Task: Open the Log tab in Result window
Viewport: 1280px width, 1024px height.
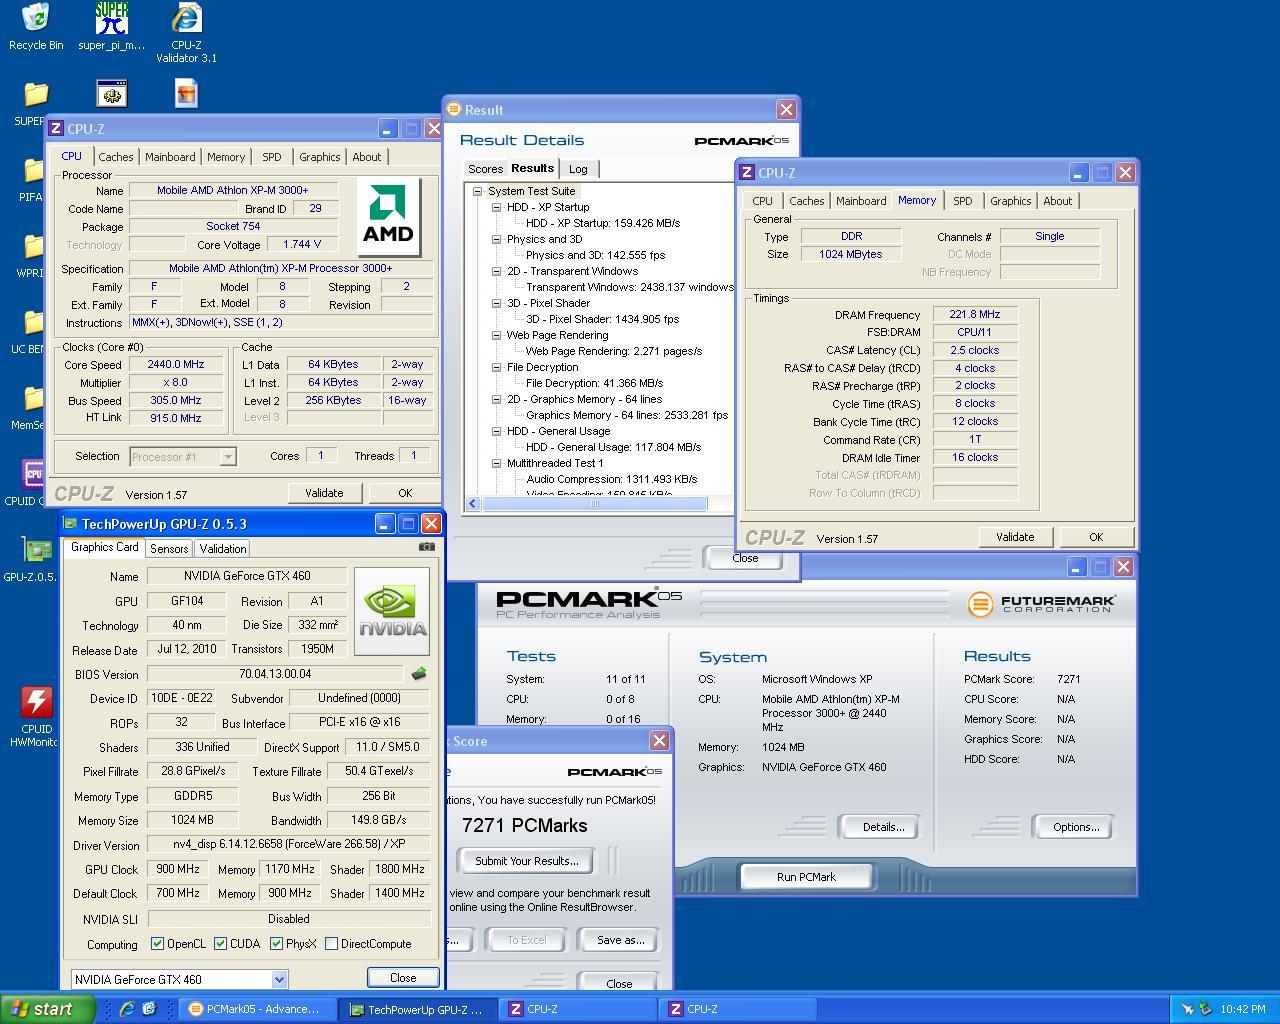Action: (578, 169)
